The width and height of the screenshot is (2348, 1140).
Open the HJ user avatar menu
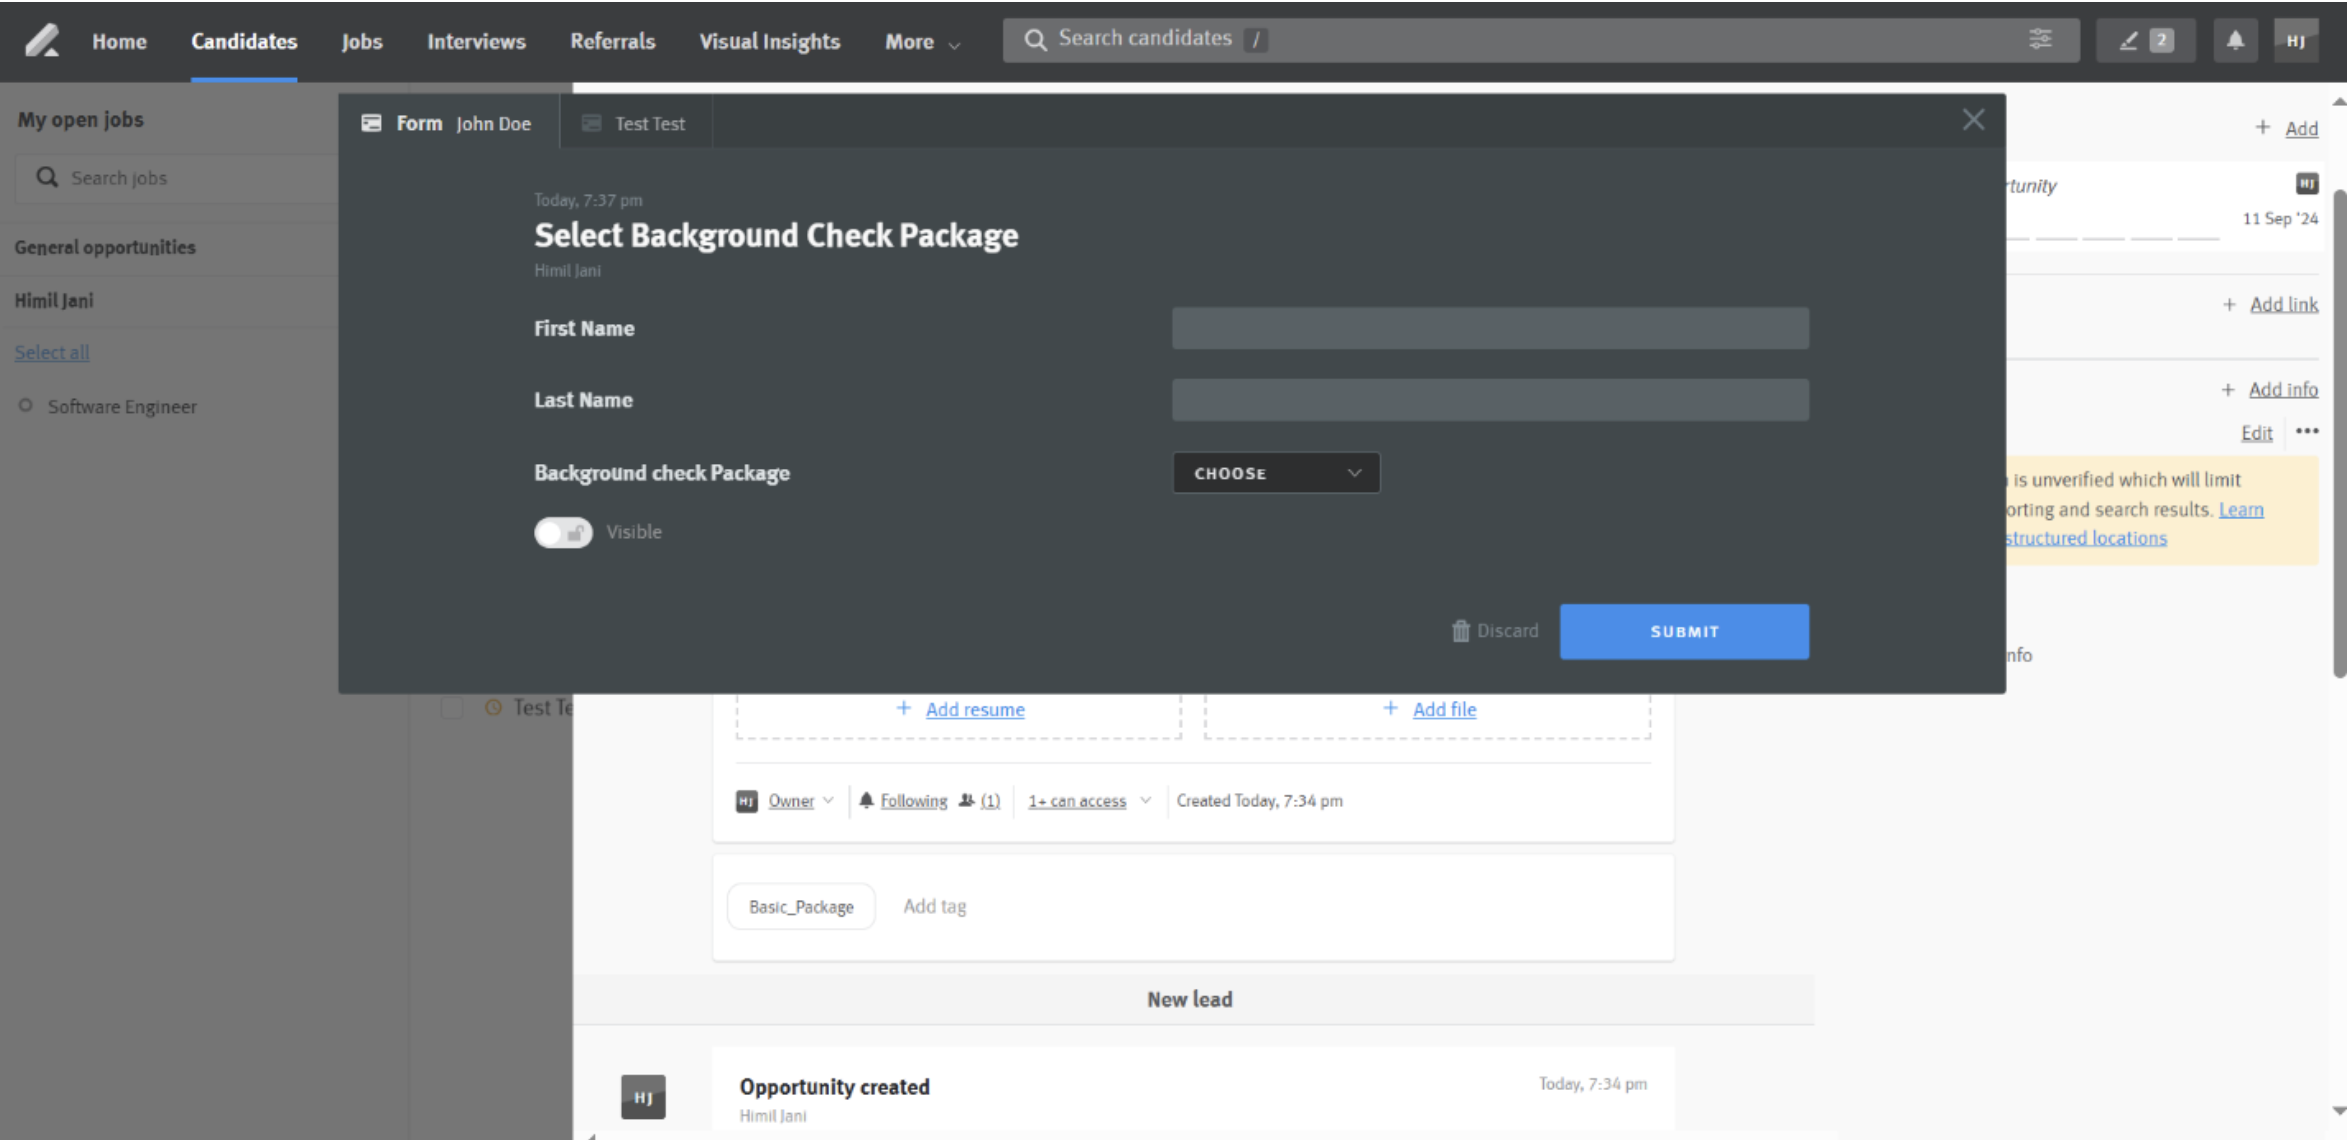tap(2296, 40)
